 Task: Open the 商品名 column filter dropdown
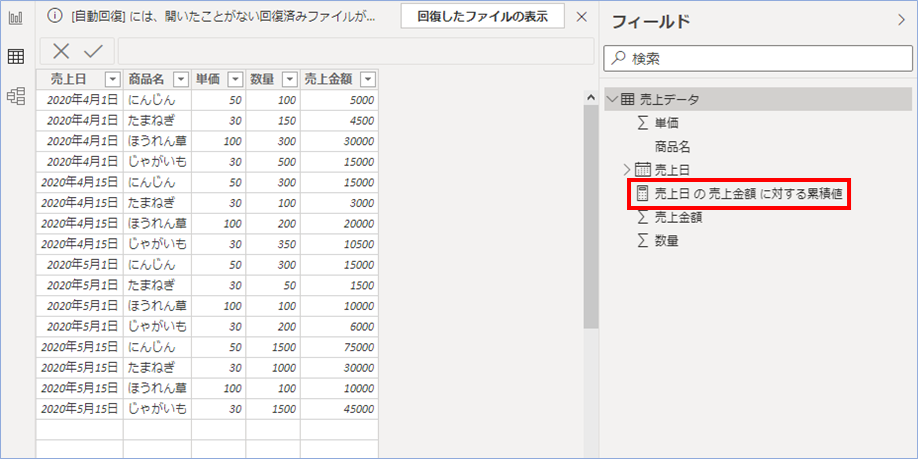(x=181, y=79)
